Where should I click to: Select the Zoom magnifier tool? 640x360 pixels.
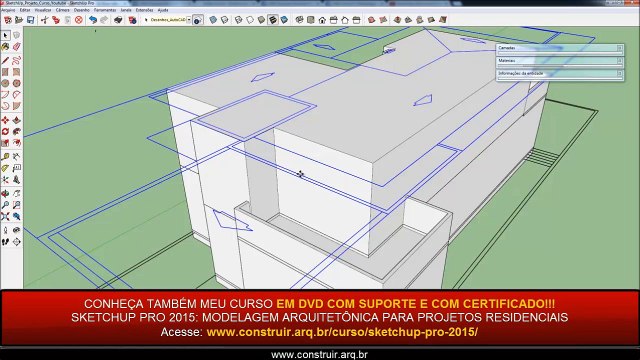(5, 205)
